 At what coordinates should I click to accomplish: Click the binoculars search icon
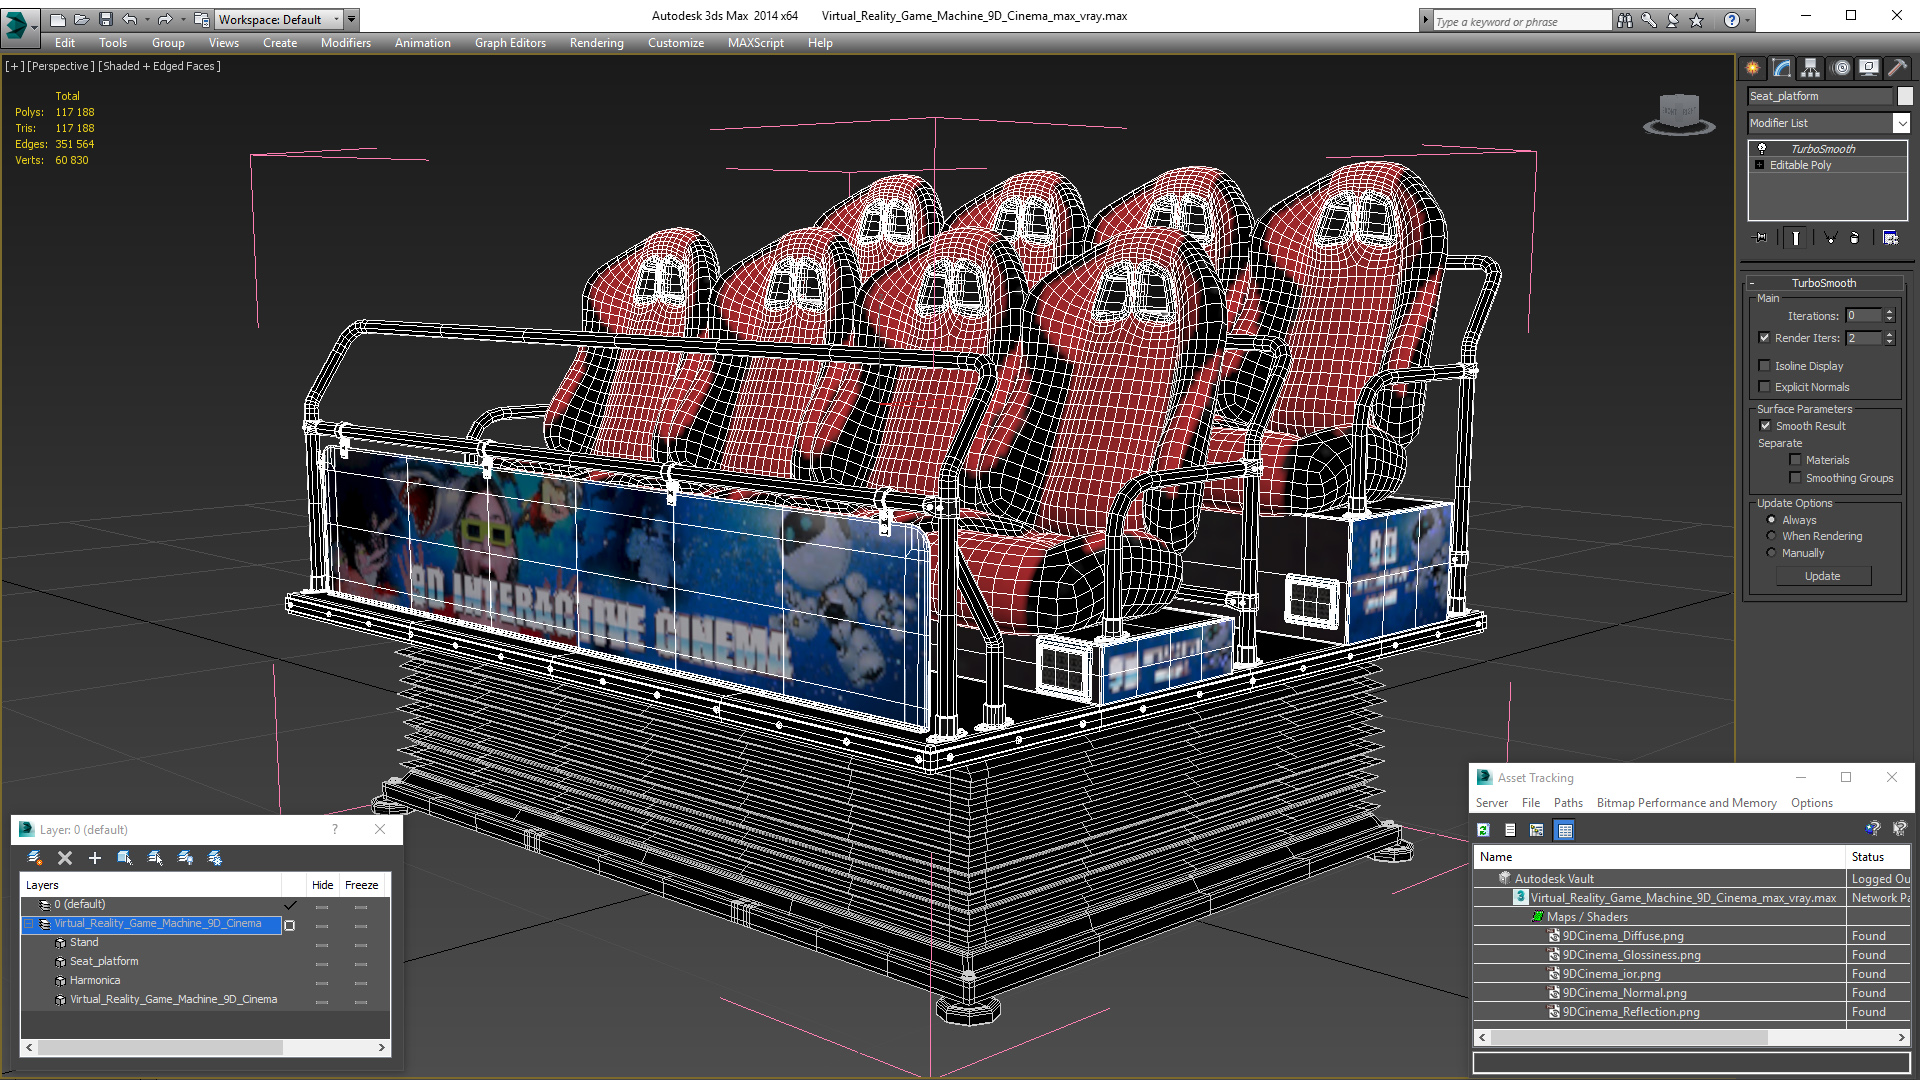point(1624,20)
